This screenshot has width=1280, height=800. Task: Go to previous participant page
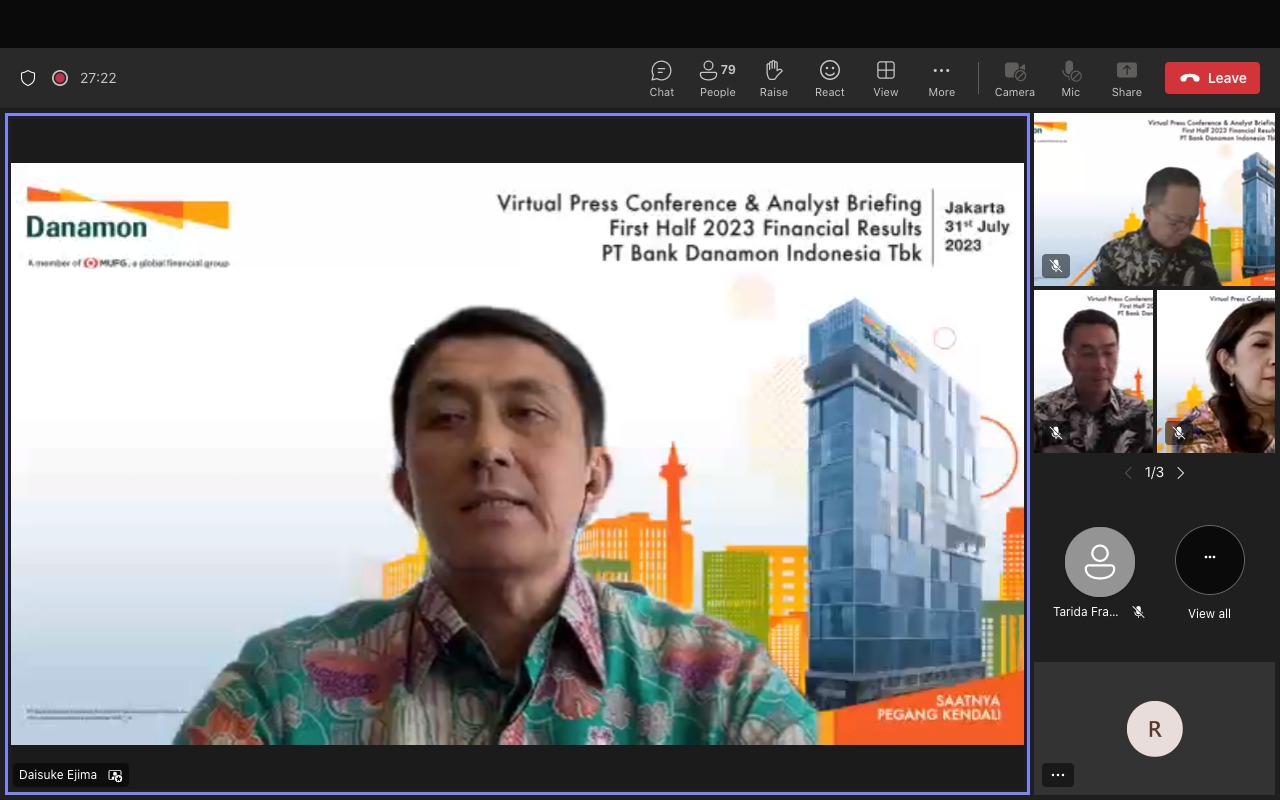tap(1128, 473)
